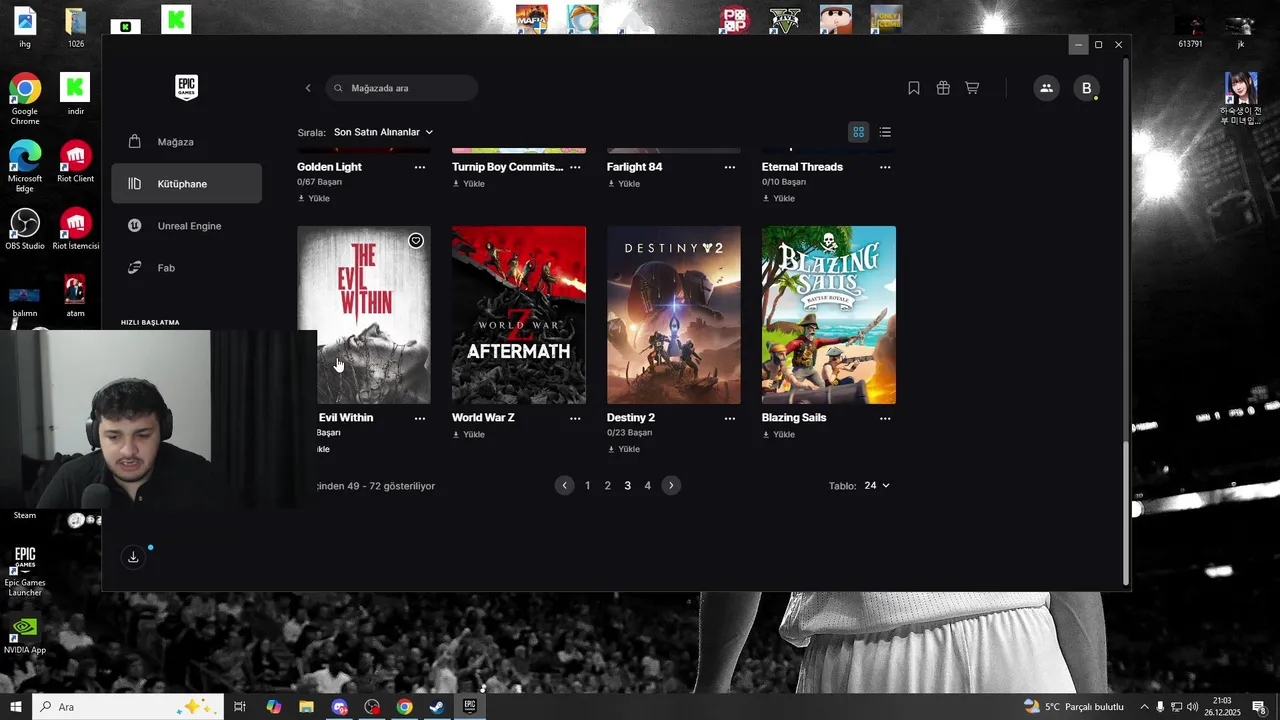
Task: Open Turnip Boy three-dot options menu
Action: [575, 167]
